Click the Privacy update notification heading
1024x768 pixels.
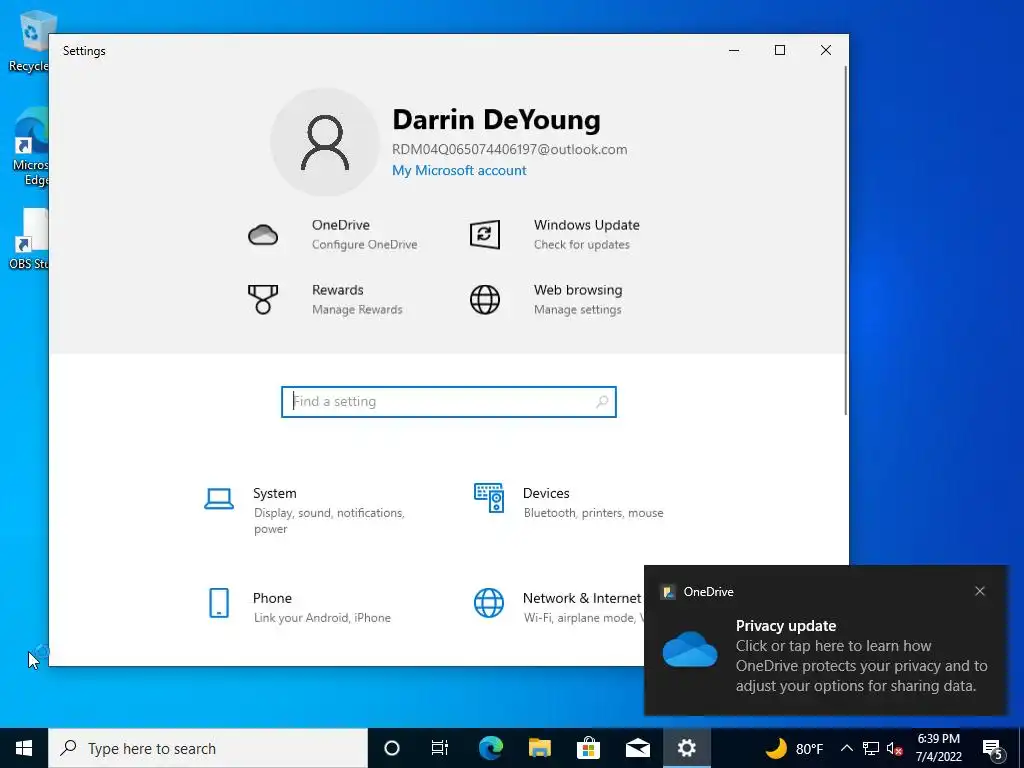tap(786, 626)
